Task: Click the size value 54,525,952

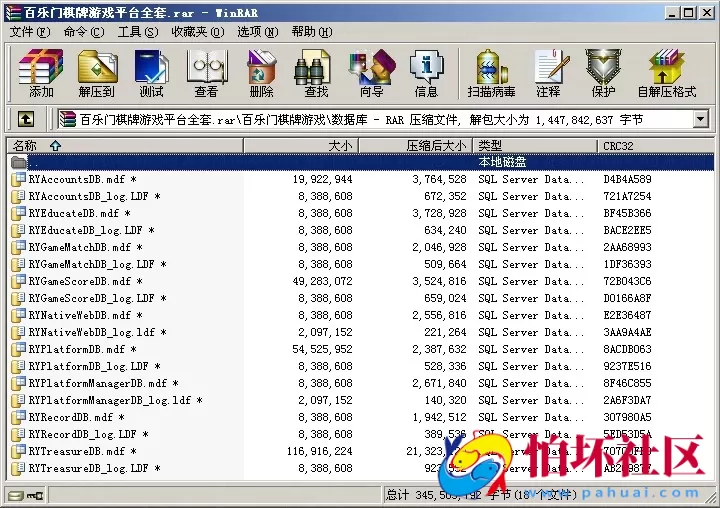Action: point(322,349)
